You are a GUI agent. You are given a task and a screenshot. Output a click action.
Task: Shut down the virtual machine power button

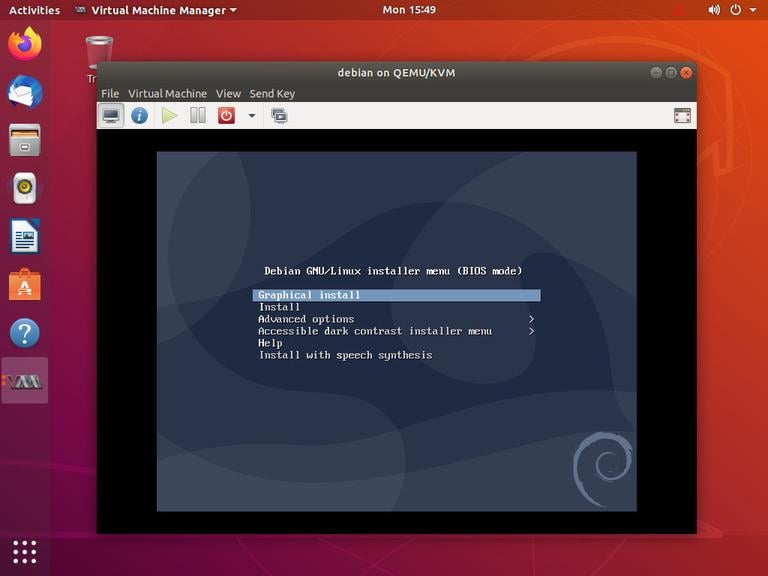(226, 116)
